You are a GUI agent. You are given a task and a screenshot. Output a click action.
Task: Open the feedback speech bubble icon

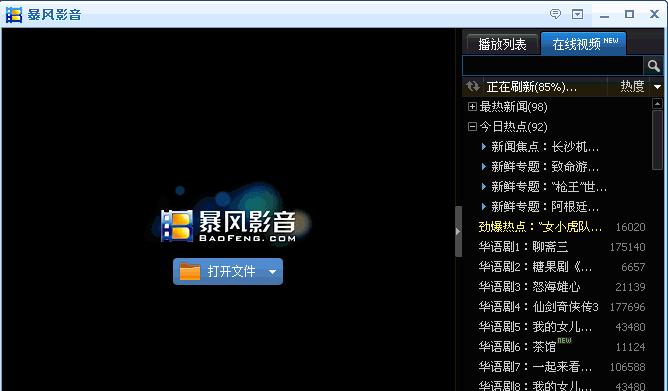(555, 14)
